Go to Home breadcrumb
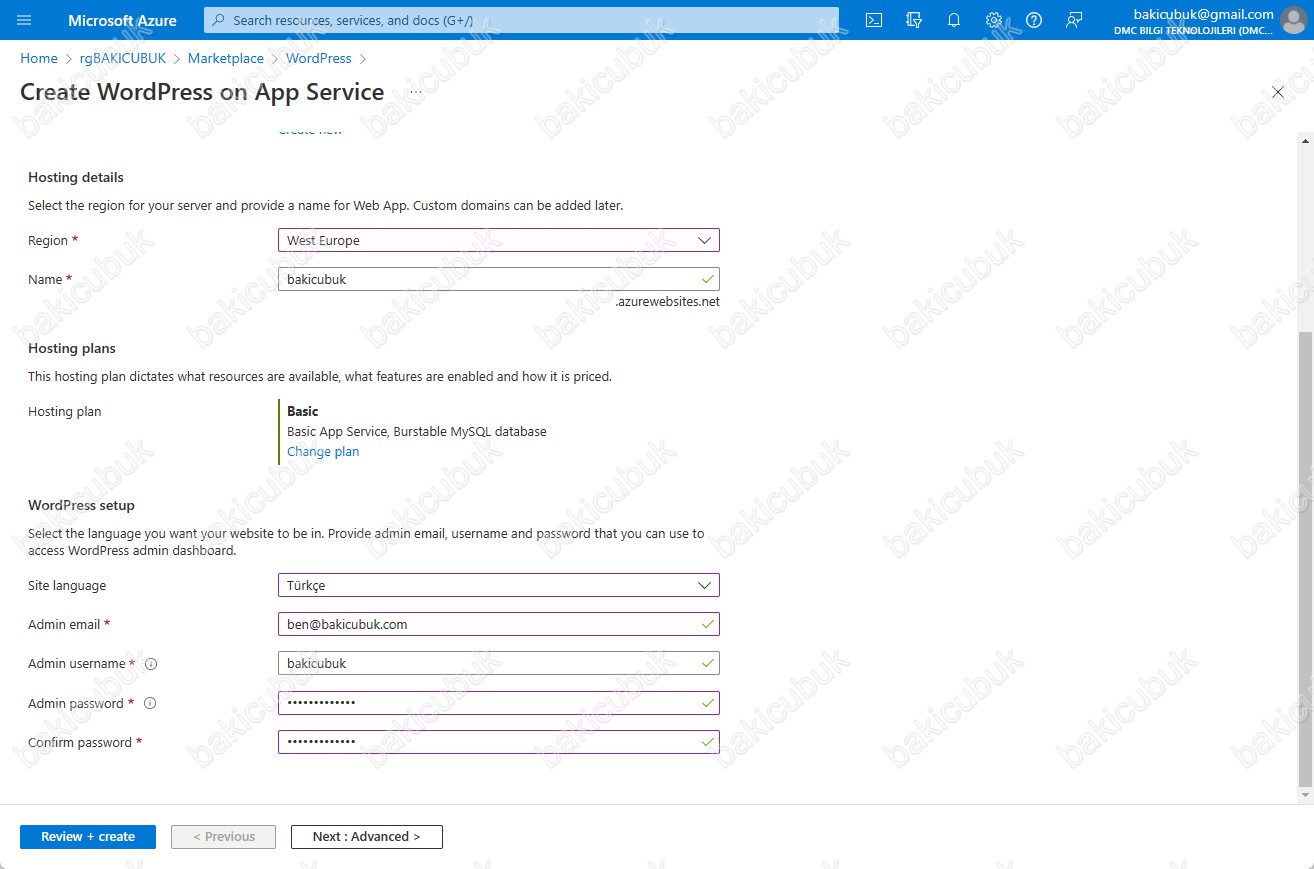The width and height of the screenshot is (1314, 869). (39, 59)
